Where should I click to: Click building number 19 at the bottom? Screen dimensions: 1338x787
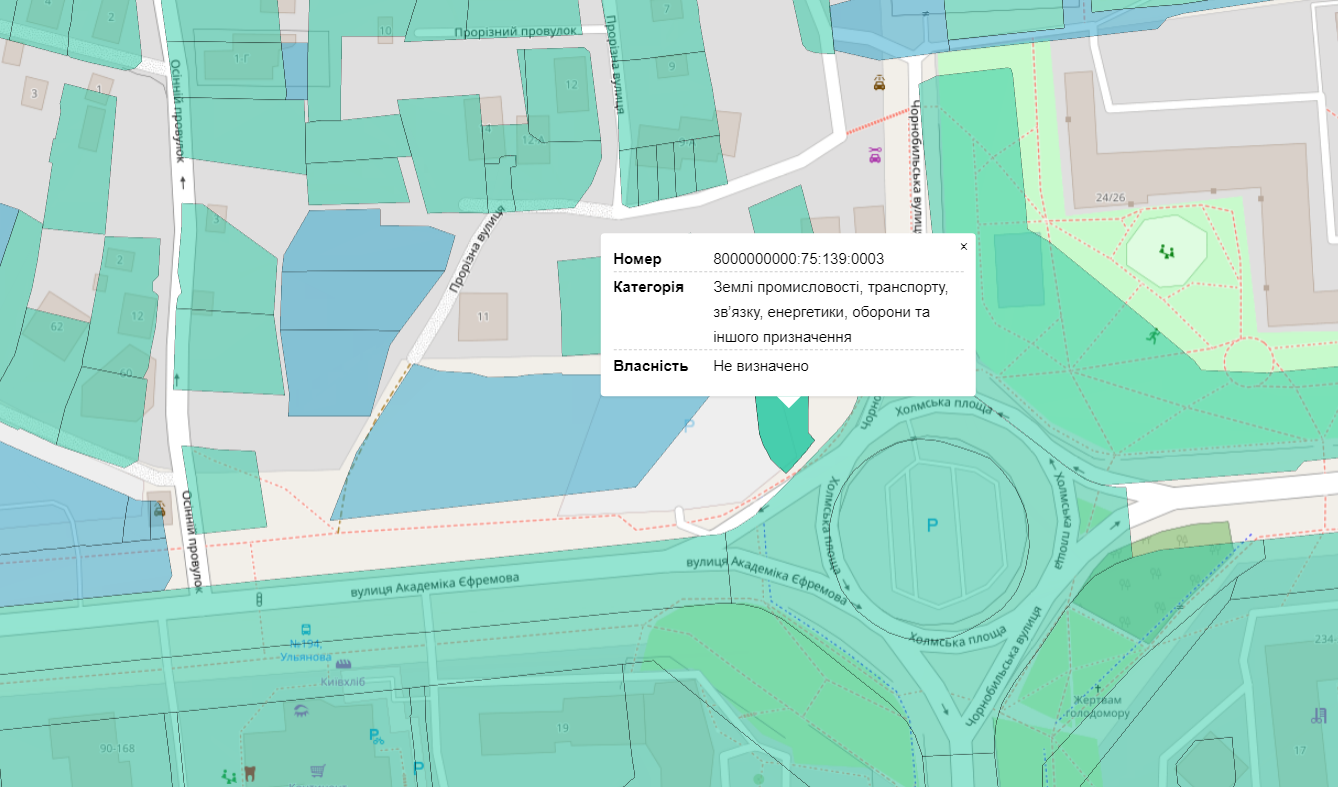click(x=562, y=728)
